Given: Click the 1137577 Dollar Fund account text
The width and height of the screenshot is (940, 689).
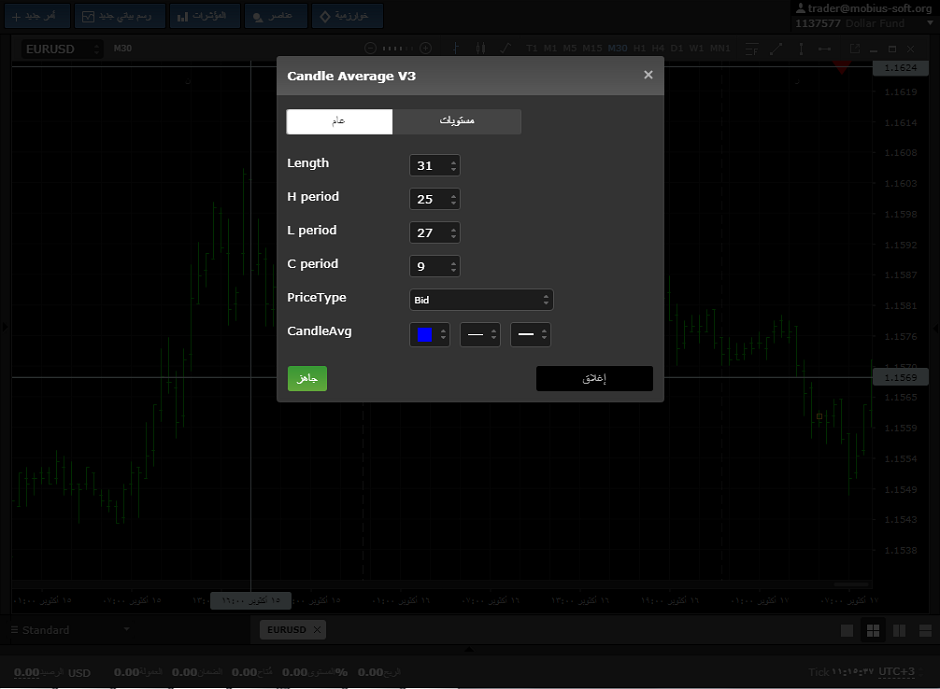Looking at the screenshot, I should click(849, 23).
